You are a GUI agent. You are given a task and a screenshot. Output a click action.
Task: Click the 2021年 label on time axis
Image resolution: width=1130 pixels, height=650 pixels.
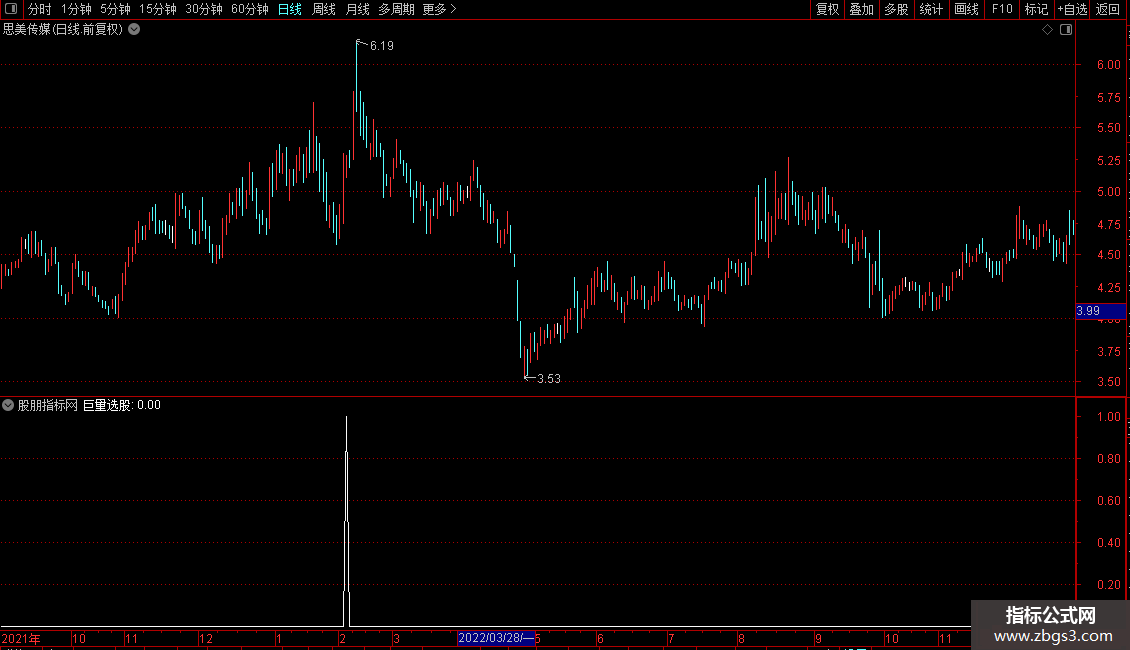[21, 638]
